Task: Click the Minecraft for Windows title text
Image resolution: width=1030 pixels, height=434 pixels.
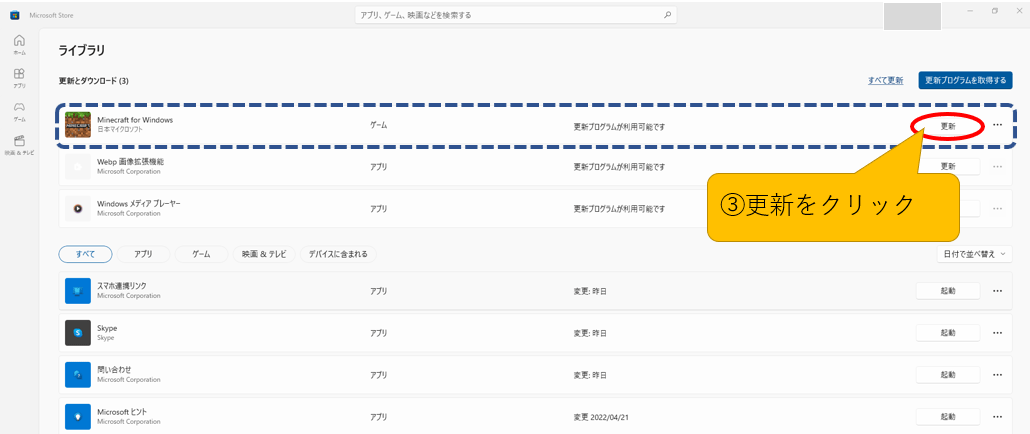Action: click(x=135, y=120)
